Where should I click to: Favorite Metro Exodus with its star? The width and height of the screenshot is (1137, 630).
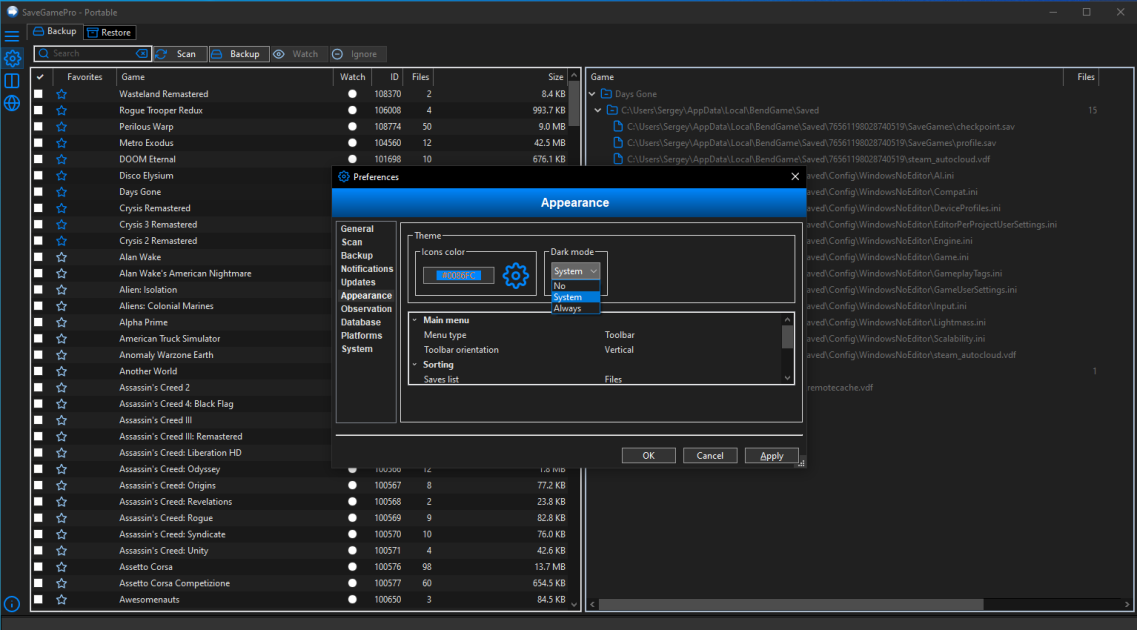tap(62, 143)
